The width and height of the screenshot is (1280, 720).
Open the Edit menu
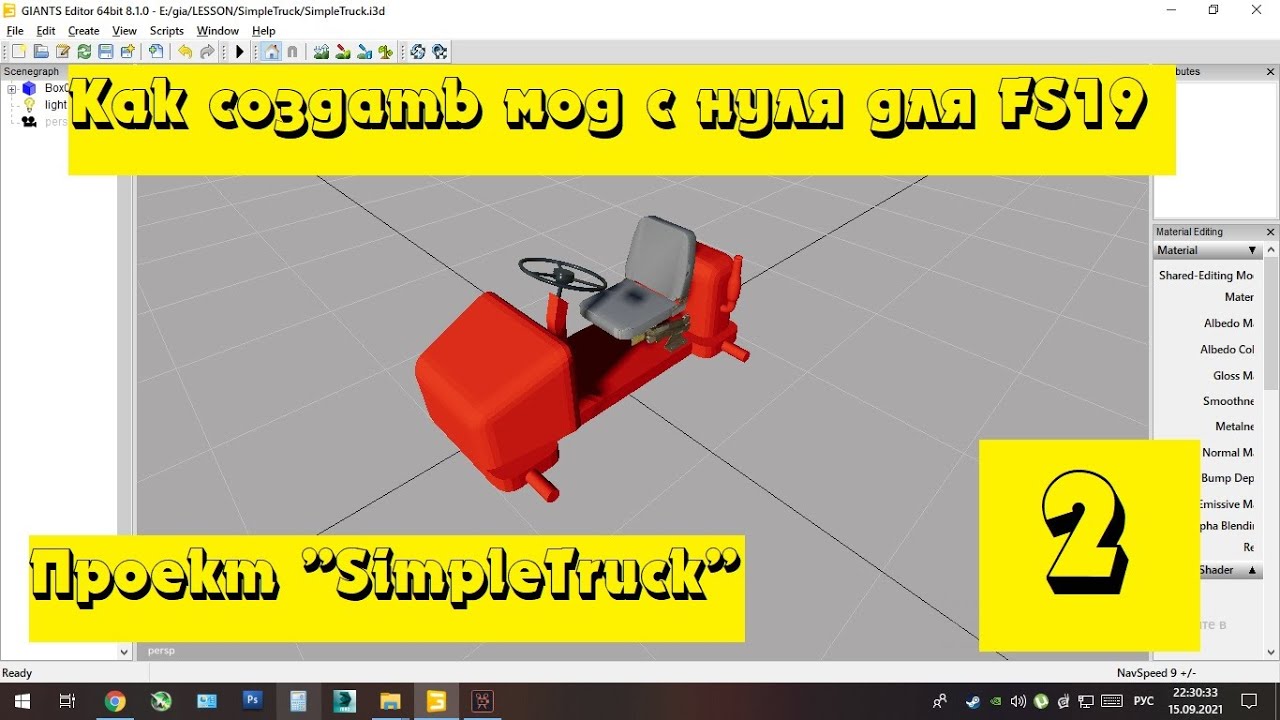coord(46,31)
